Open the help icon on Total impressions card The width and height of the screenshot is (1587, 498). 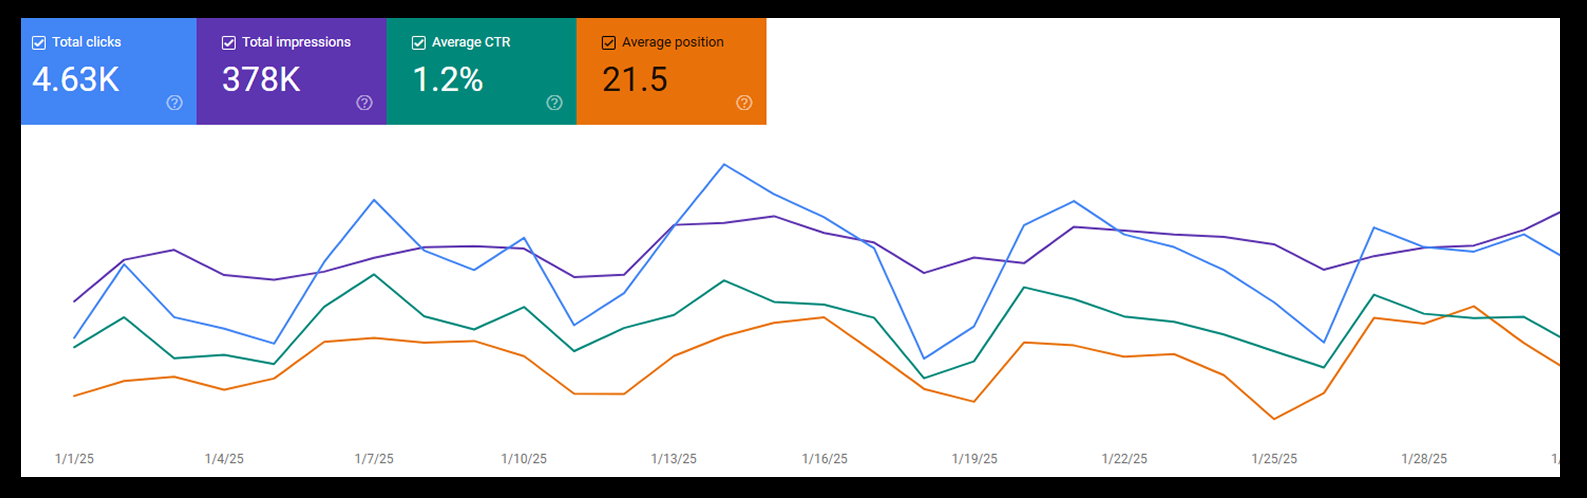pyautogui.click(x=364, y=103)
